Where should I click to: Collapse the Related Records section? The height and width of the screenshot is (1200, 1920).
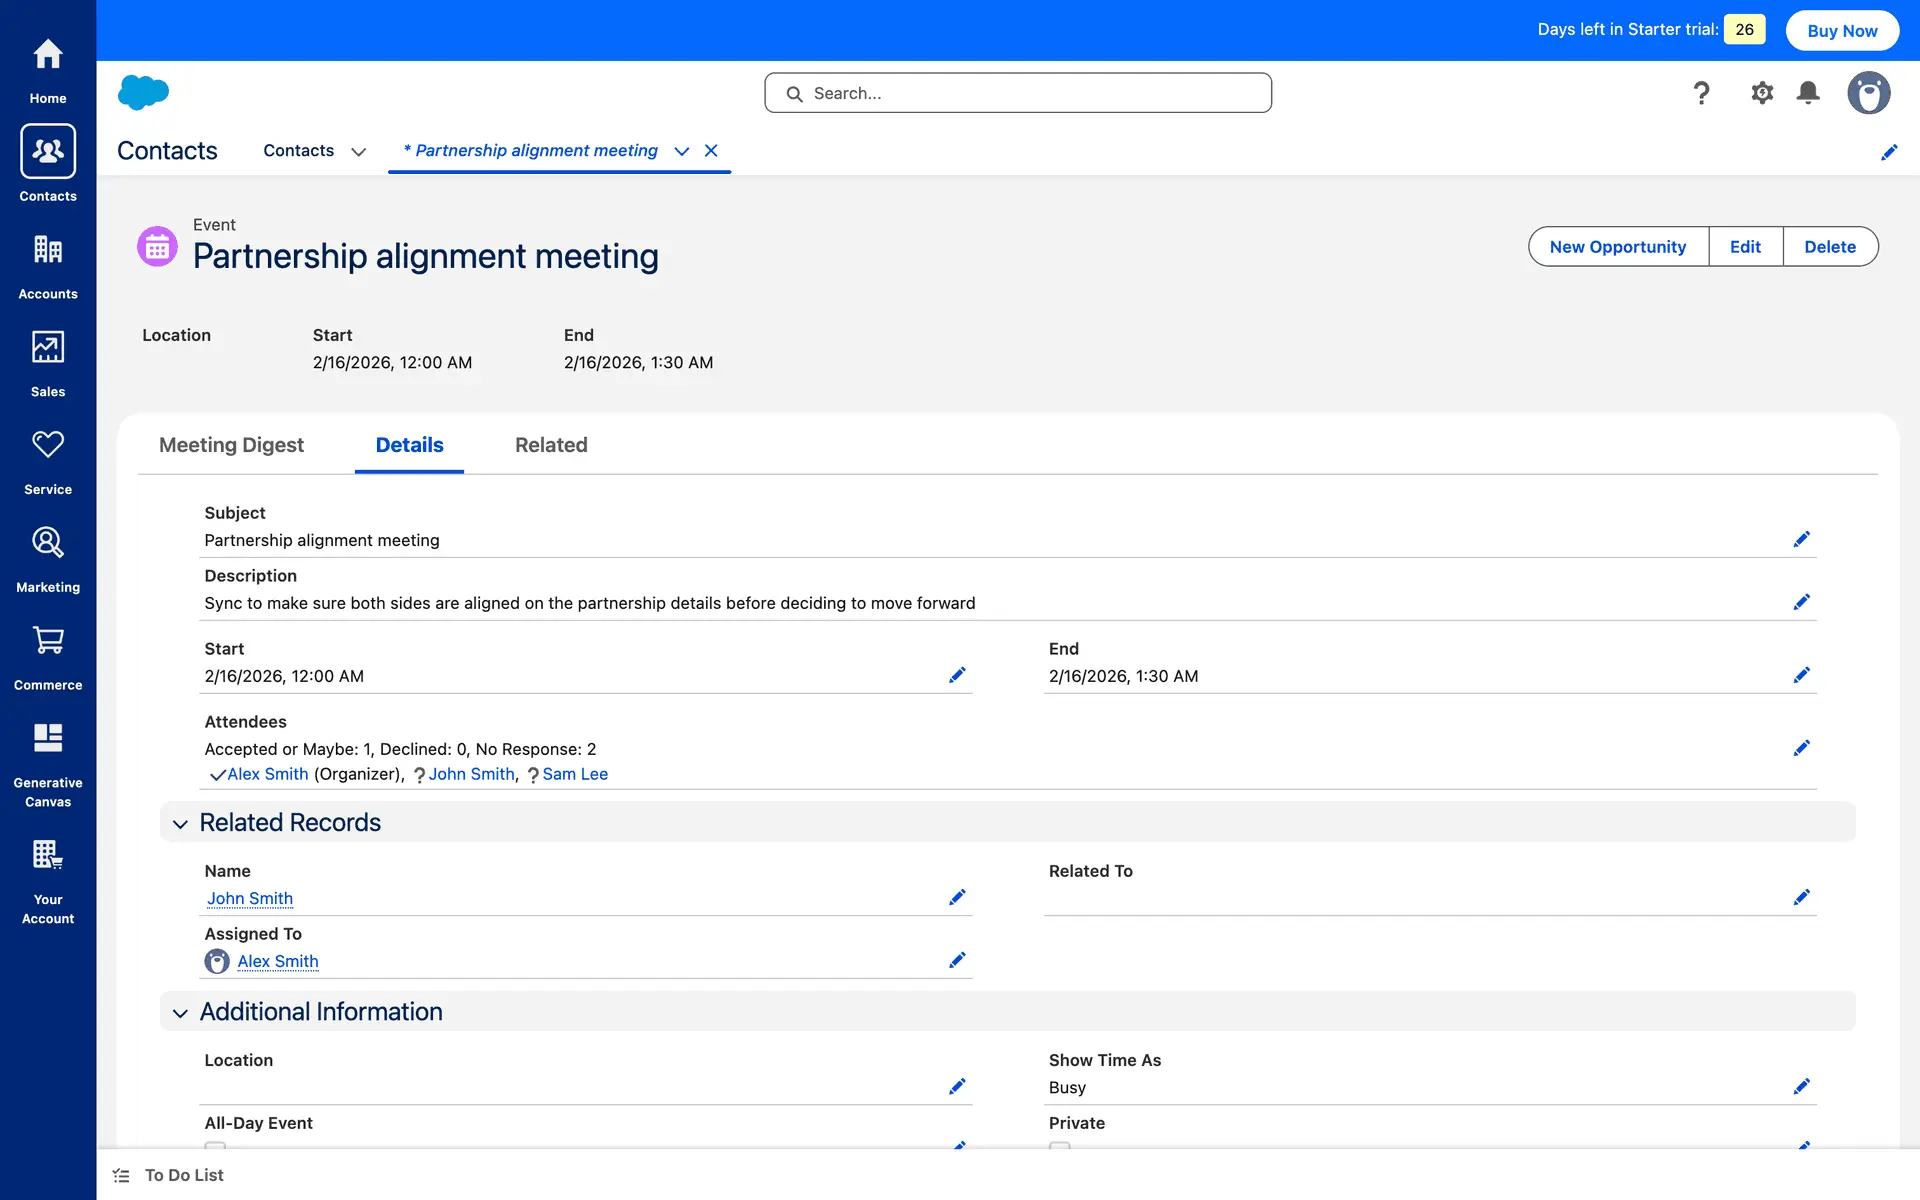[x=180, y=823]
